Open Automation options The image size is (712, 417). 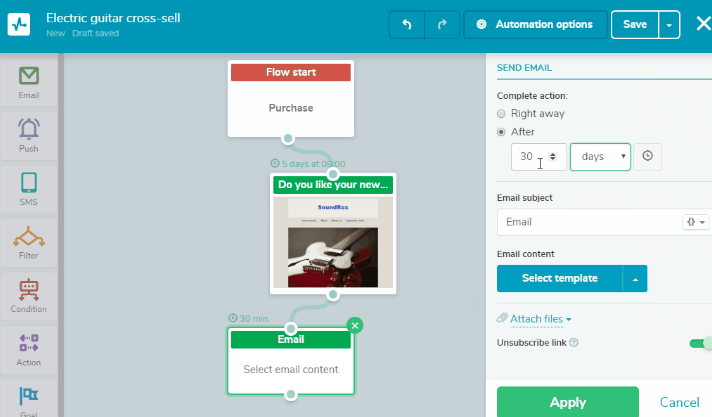point(534,24)
